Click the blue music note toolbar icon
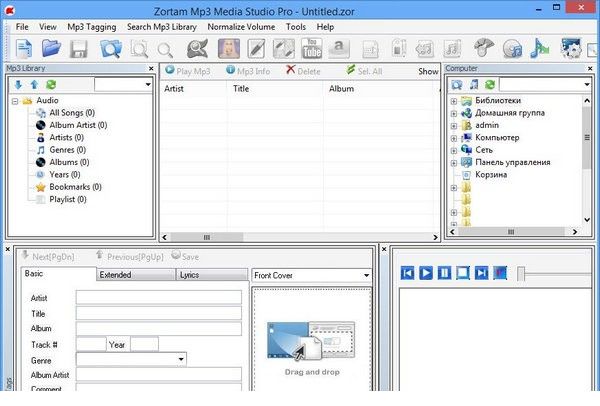 click(540, 49)
